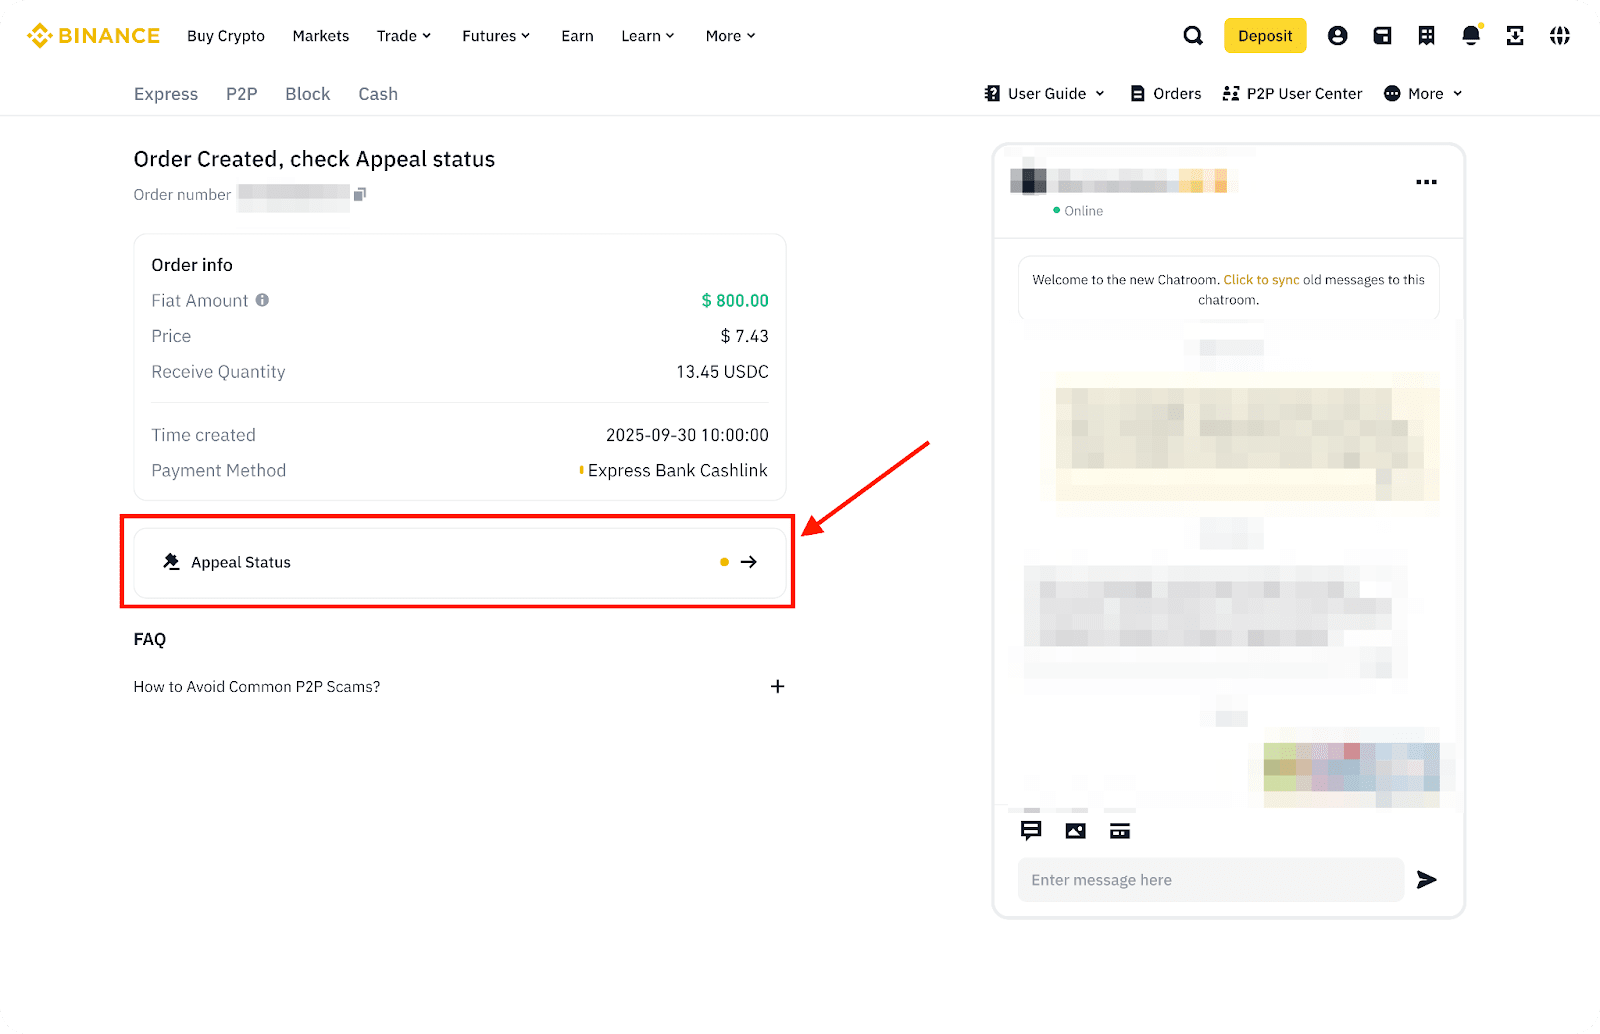Click the time created 2025-09-30 10:00:00

(x=687, y=435)
